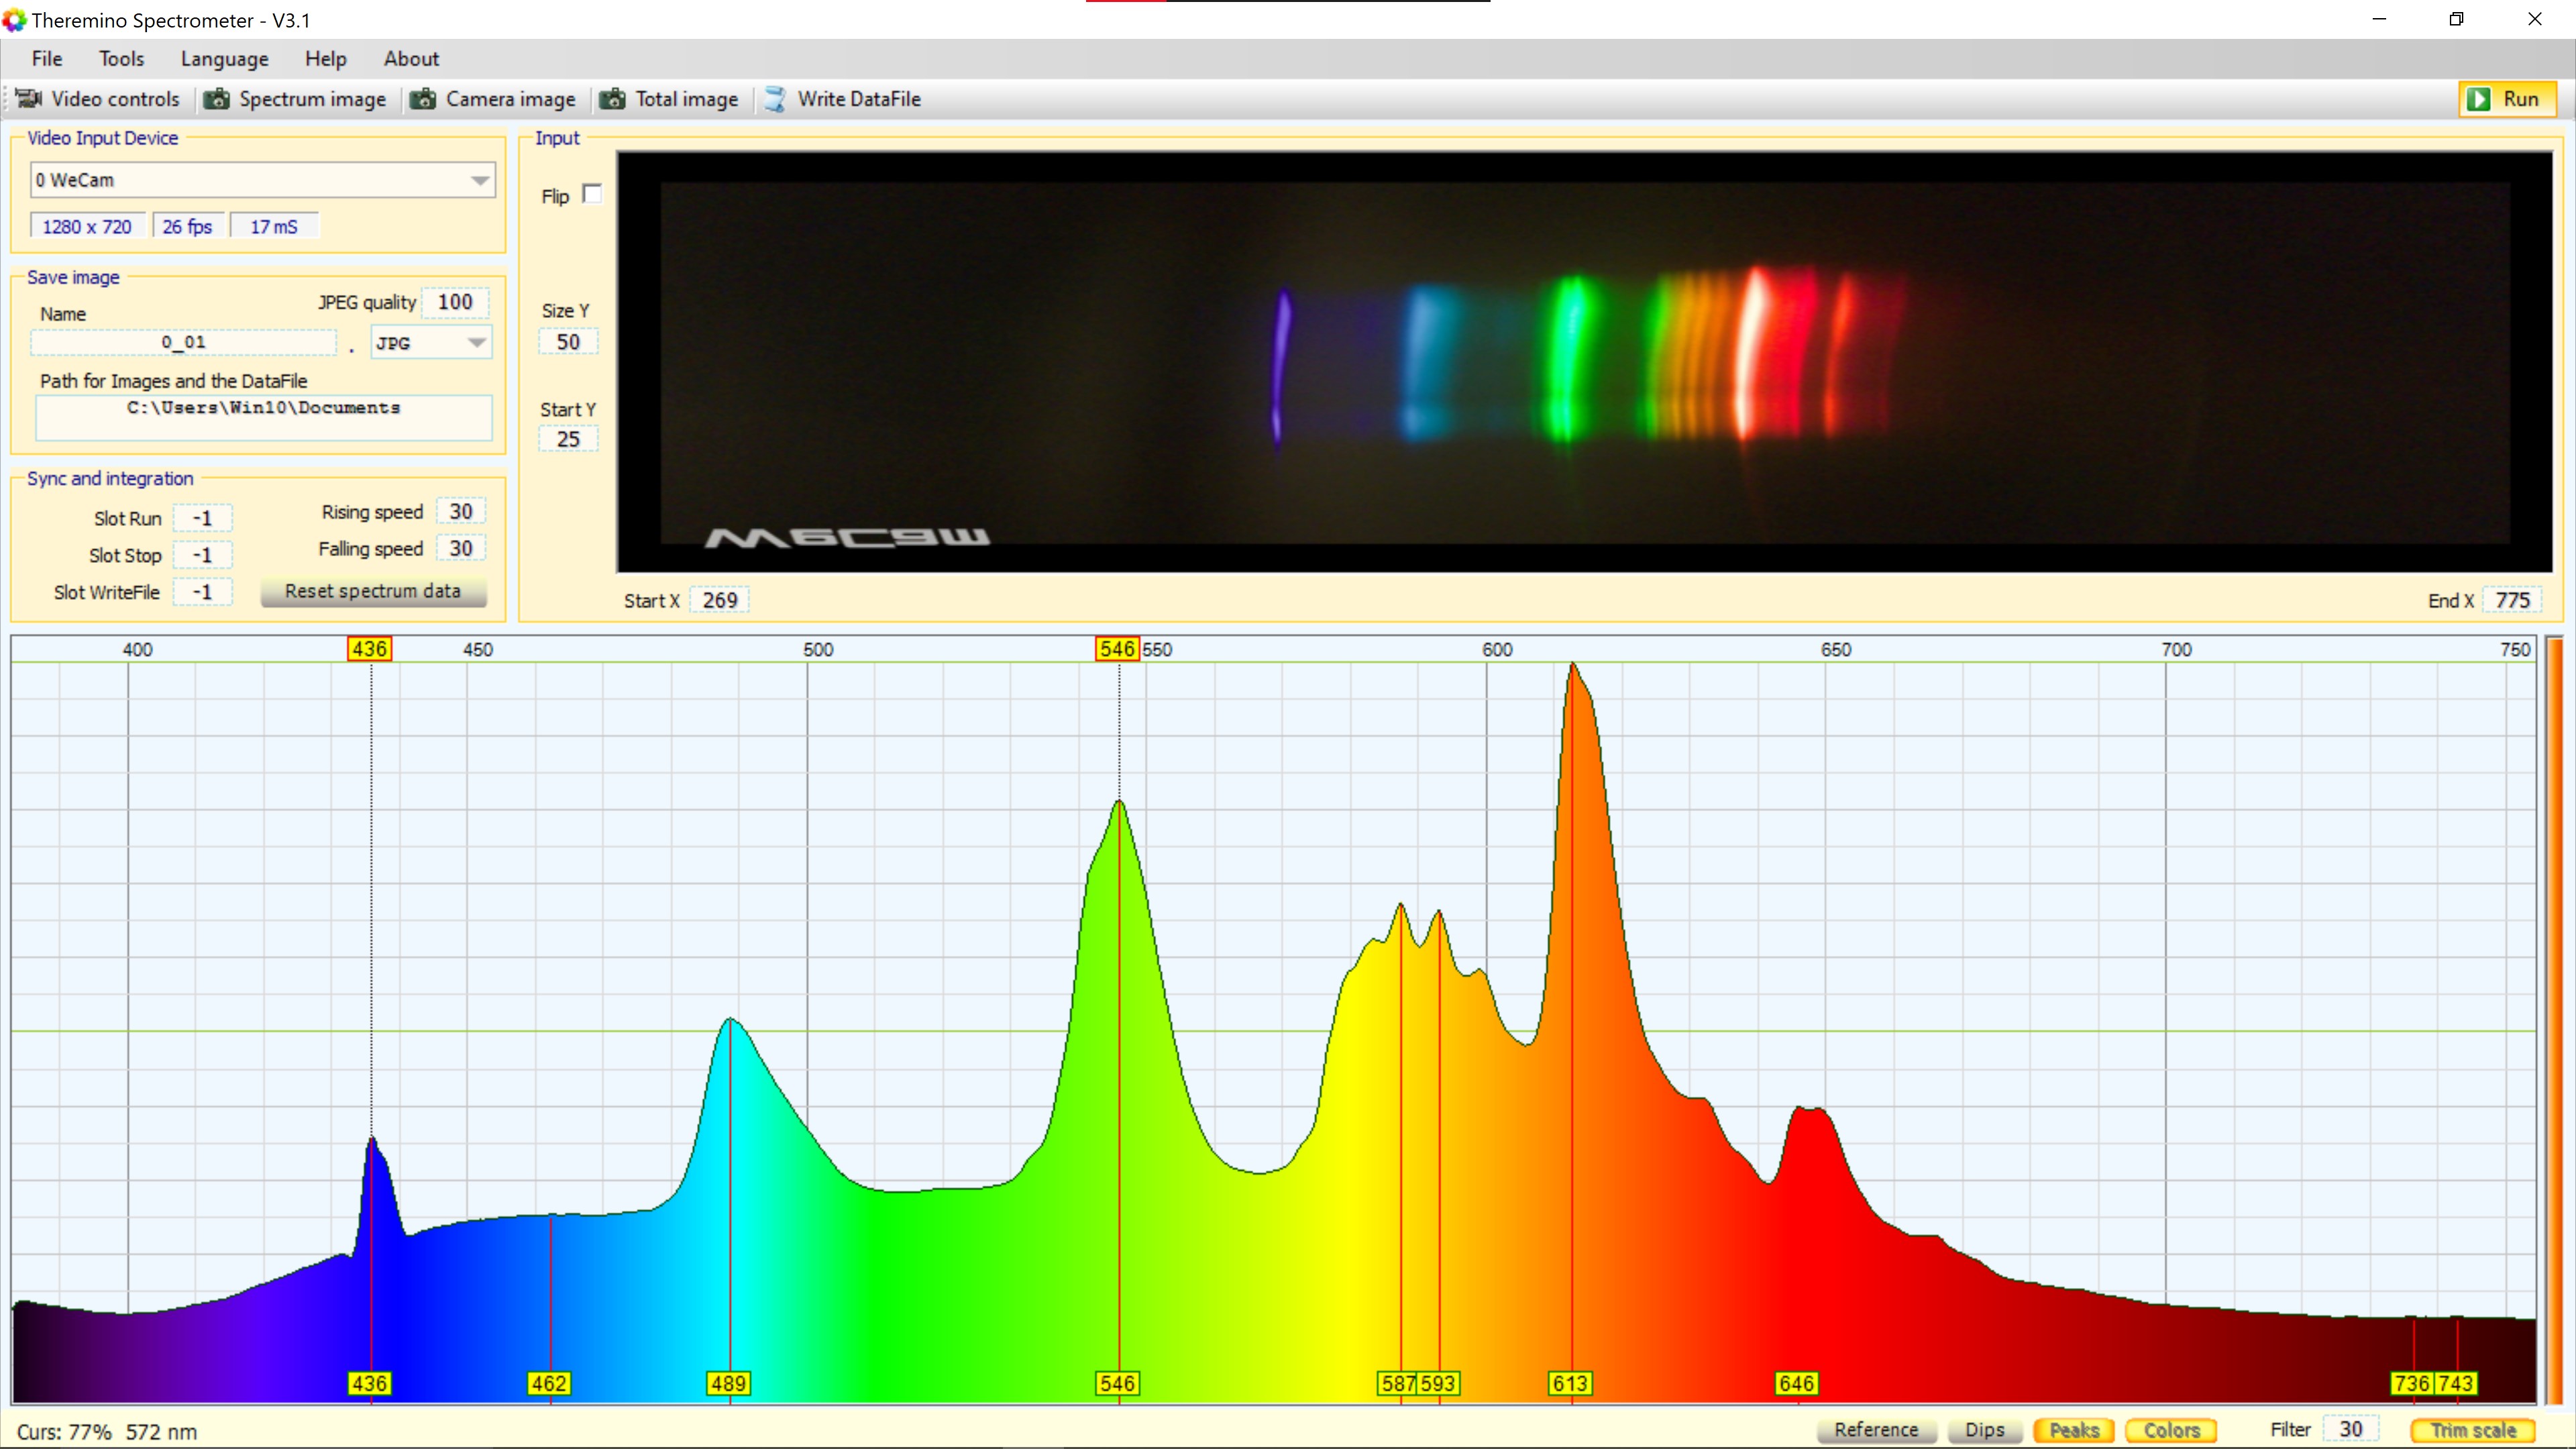
Task: Expand the WeCam video device dropdown
Action: pyautogui.click(x=480, y=180)
